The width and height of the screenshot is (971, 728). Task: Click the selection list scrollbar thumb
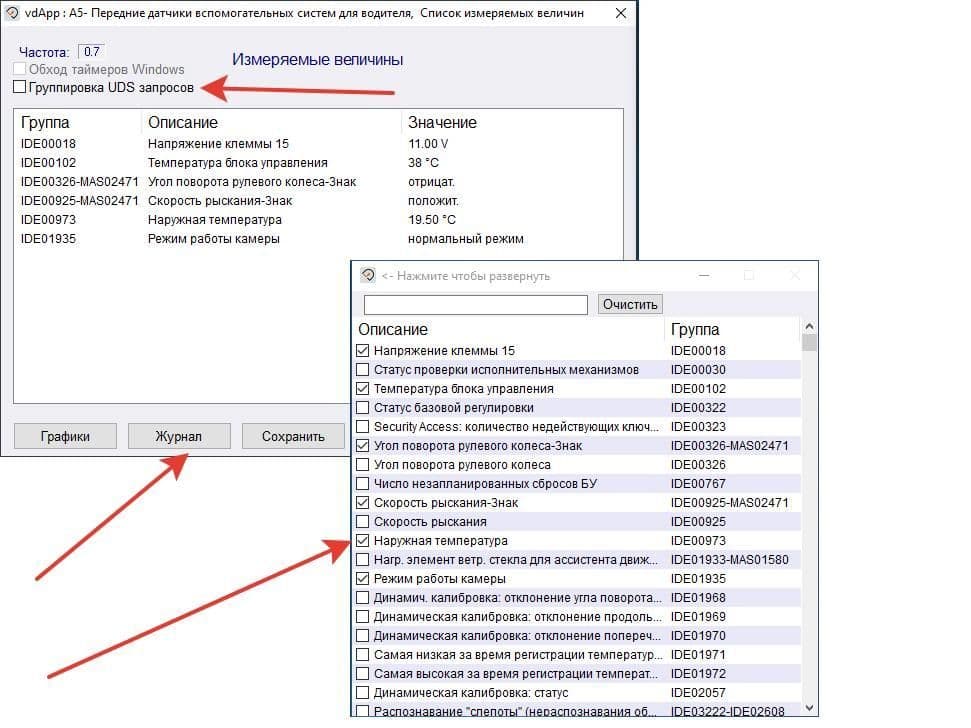click(x=809, y=342)
